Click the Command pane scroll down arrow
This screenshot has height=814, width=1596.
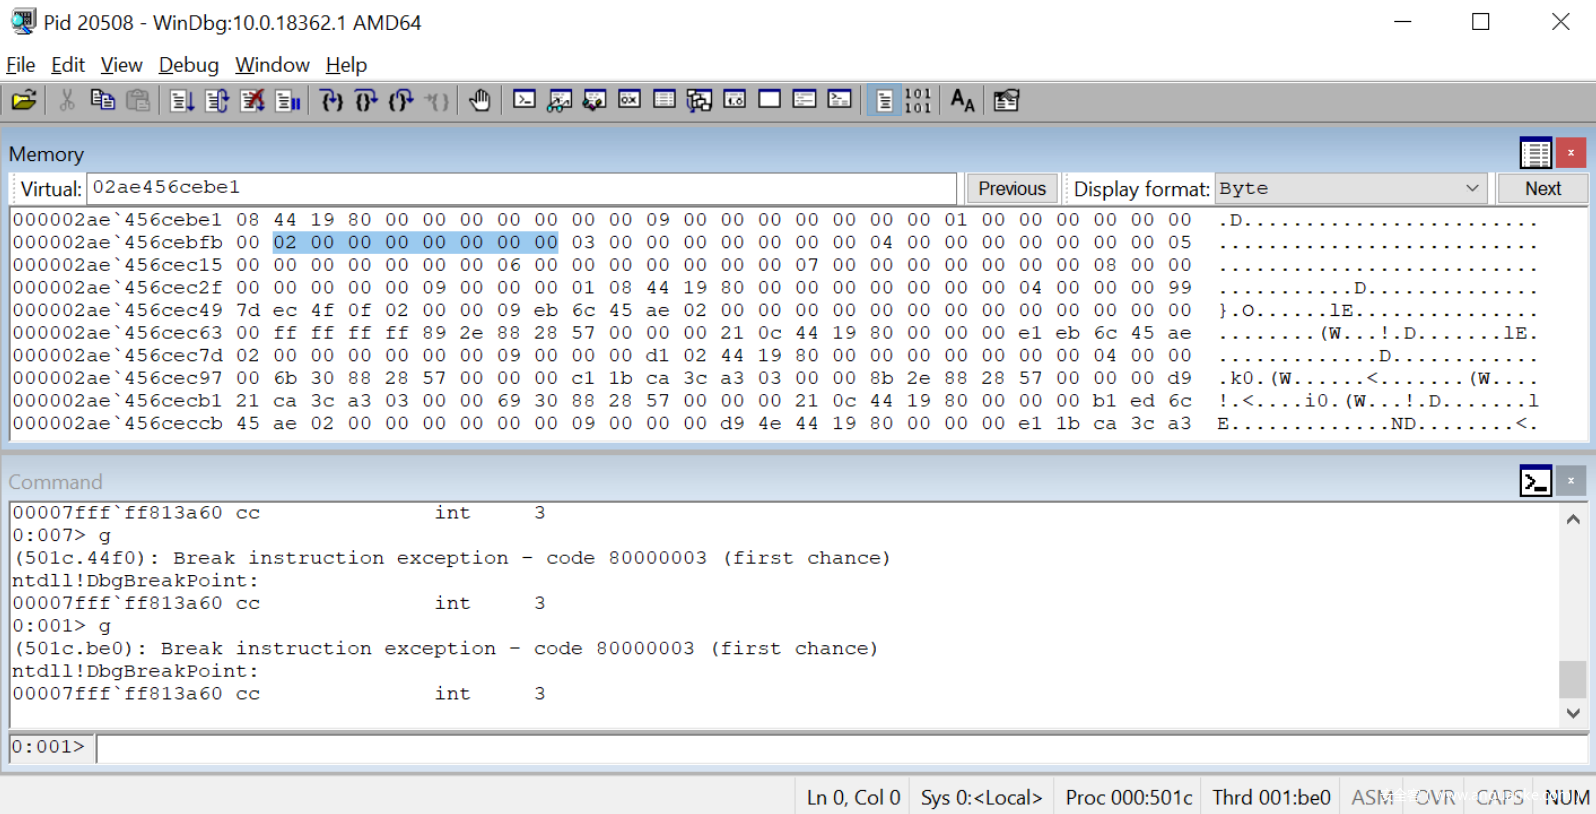tap(1573, 713)
